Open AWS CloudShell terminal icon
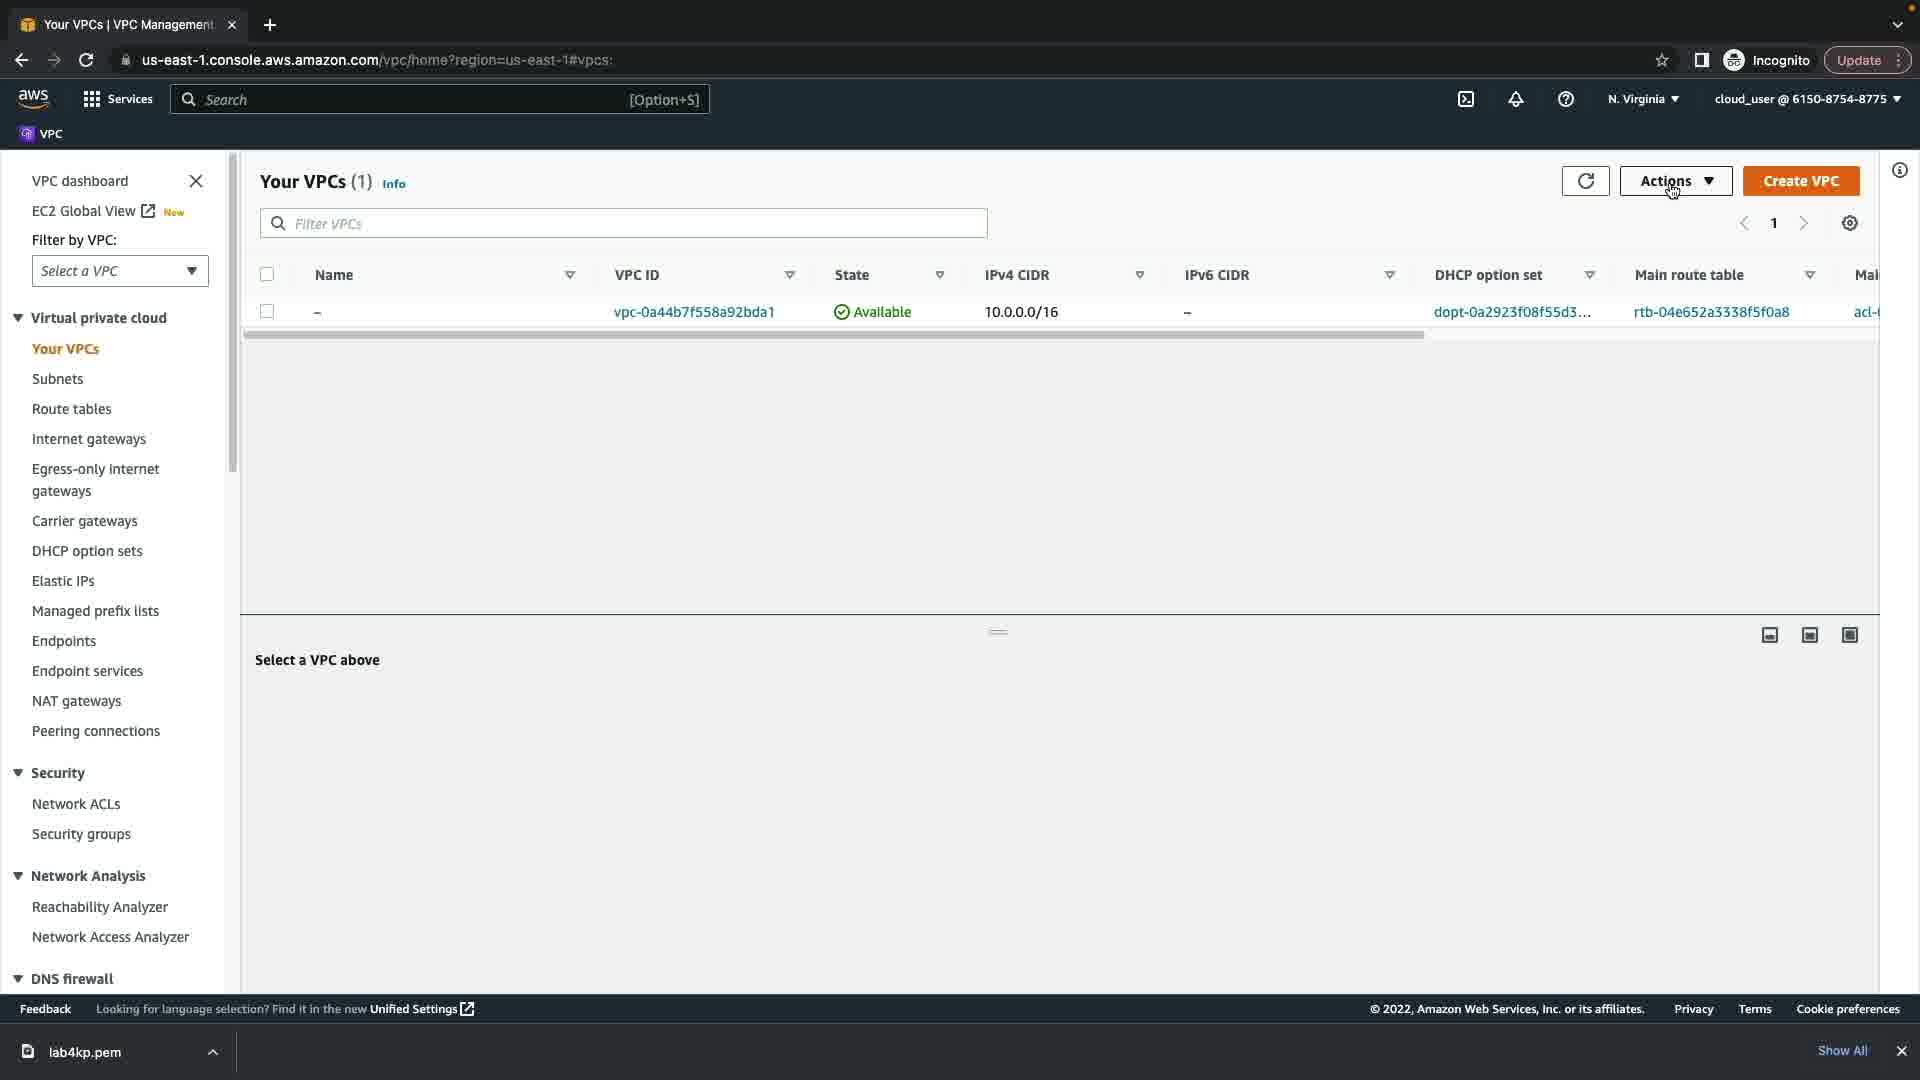 (x=1465, y=99)
